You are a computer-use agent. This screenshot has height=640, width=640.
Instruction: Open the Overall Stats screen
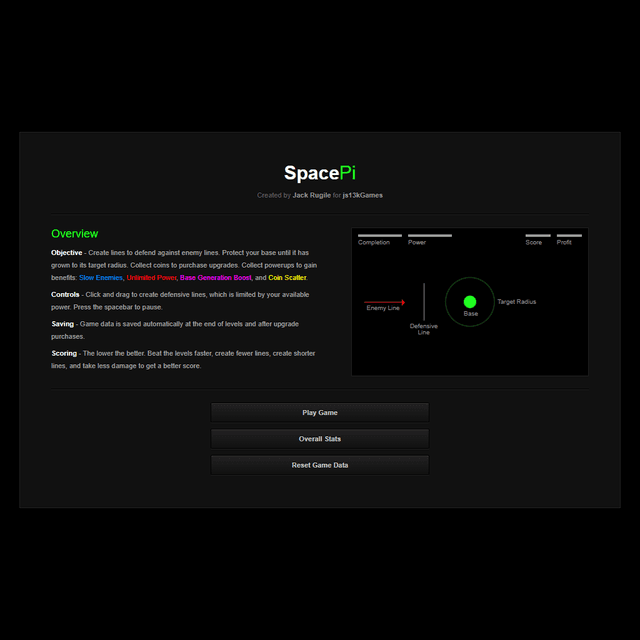[320, 439]
